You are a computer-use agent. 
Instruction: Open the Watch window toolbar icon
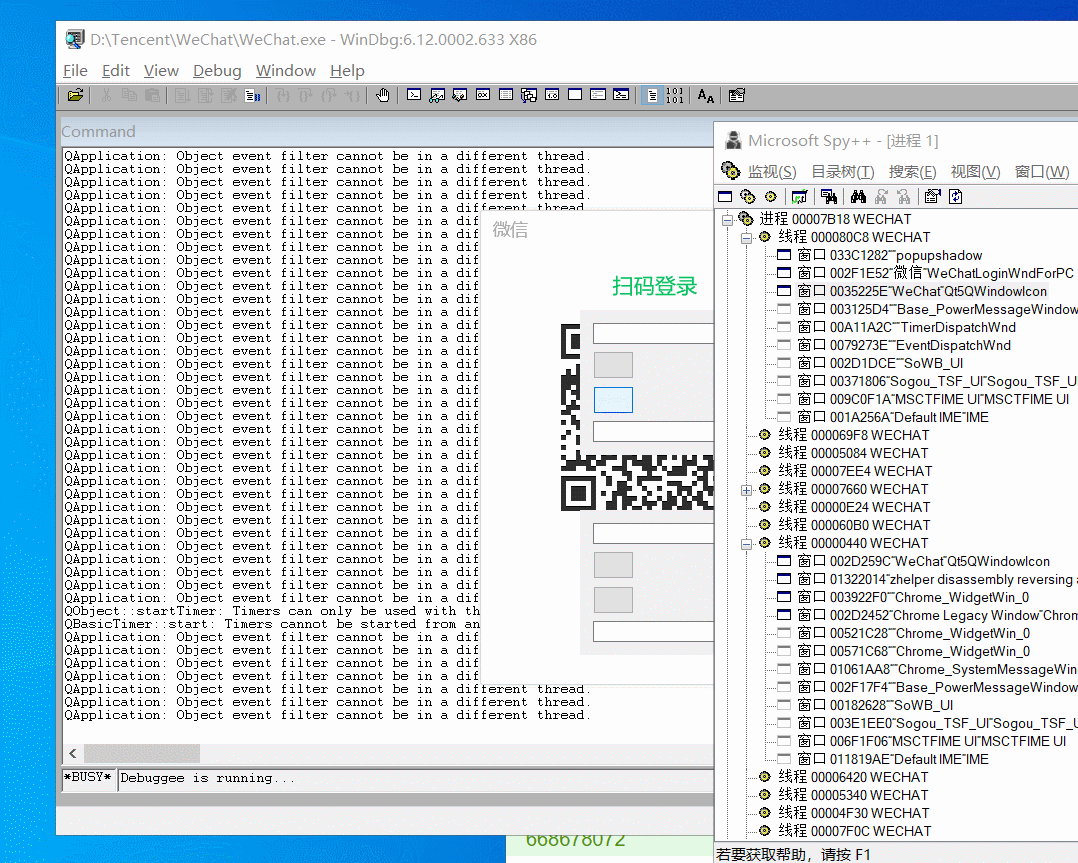pos(437,96)
